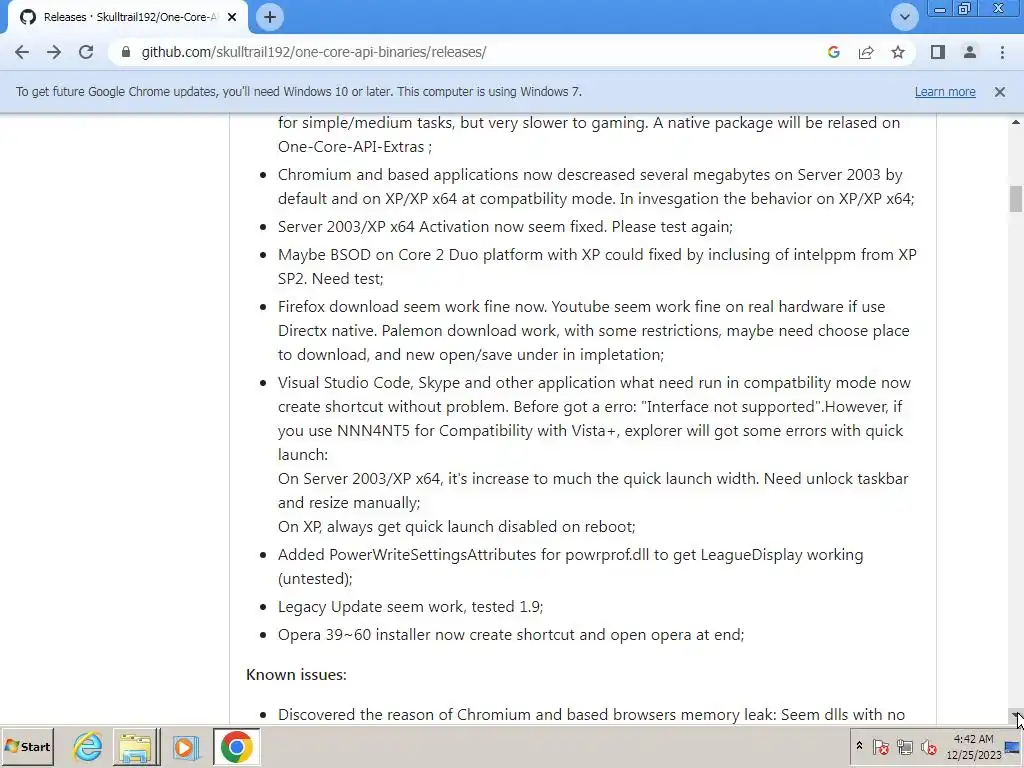This screenshot has height=768, width=1024.
Task: Click the 'Maybe BSOD on Core 2 Duo' text
Action: point(597,266)
